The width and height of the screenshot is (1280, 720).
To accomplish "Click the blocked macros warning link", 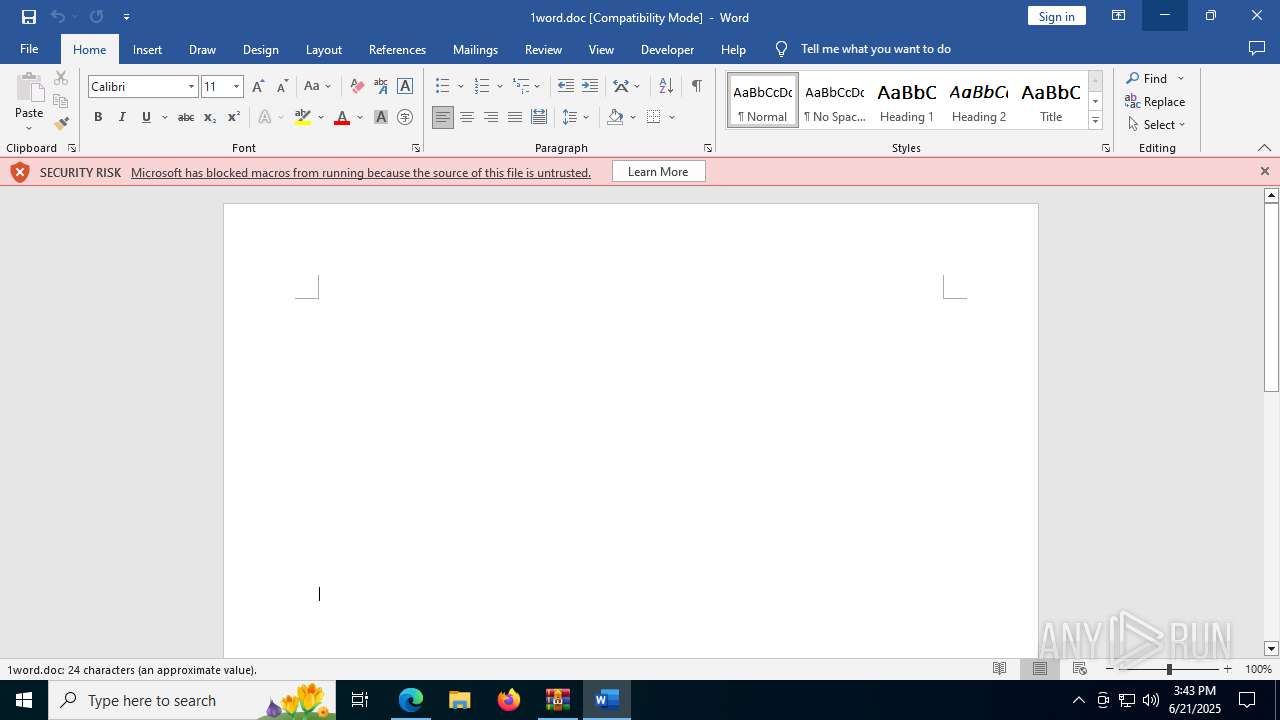I will click(x=360, y=172).
